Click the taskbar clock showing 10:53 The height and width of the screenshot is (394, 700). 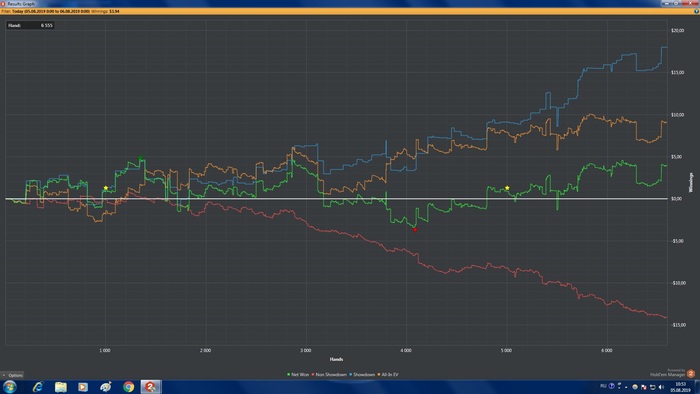(680, 387)
